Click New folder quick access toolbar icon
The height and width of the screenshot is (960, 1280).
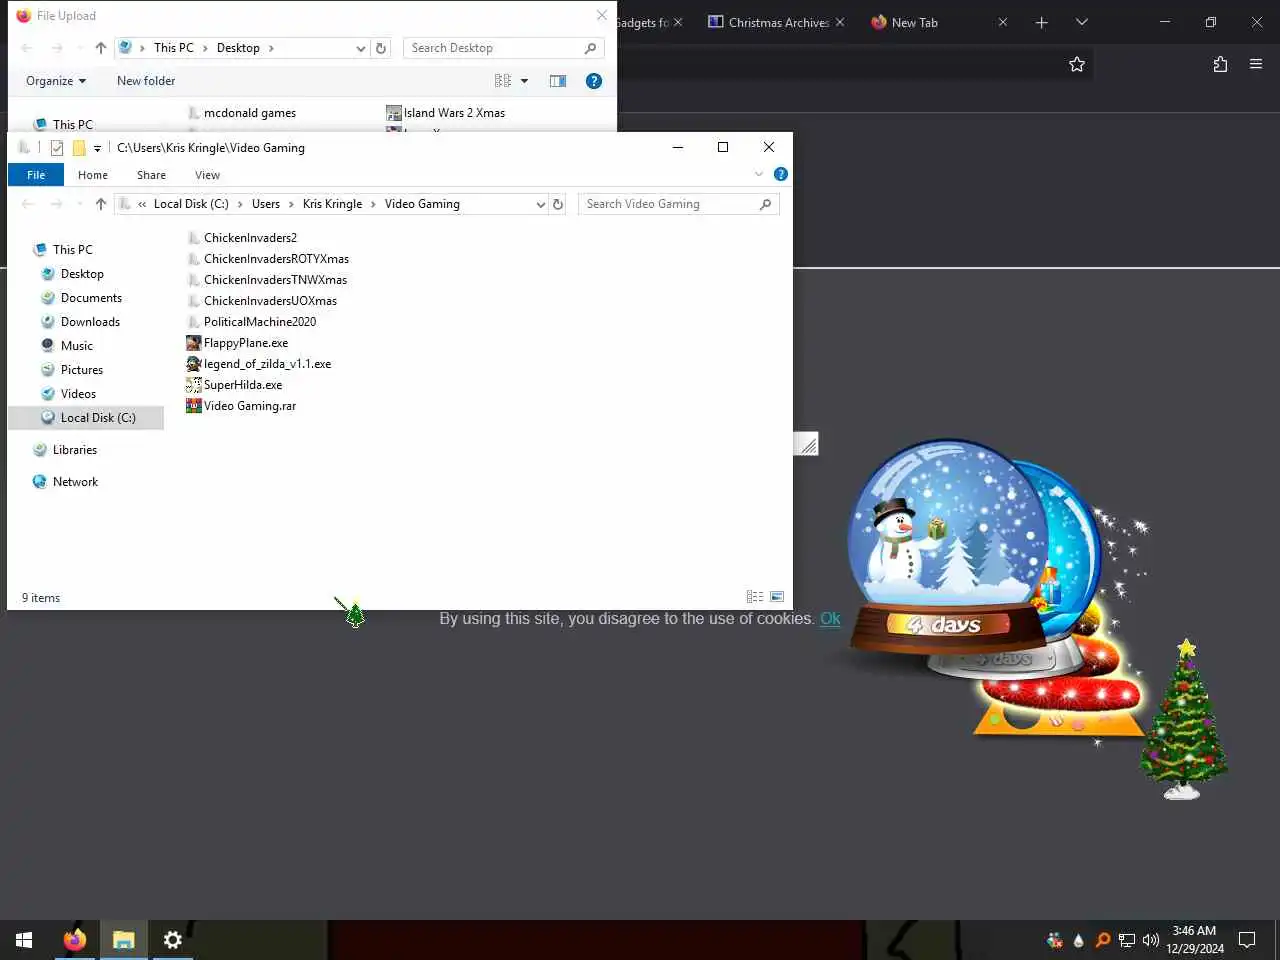pyautogui.click(x=79, y=148)
